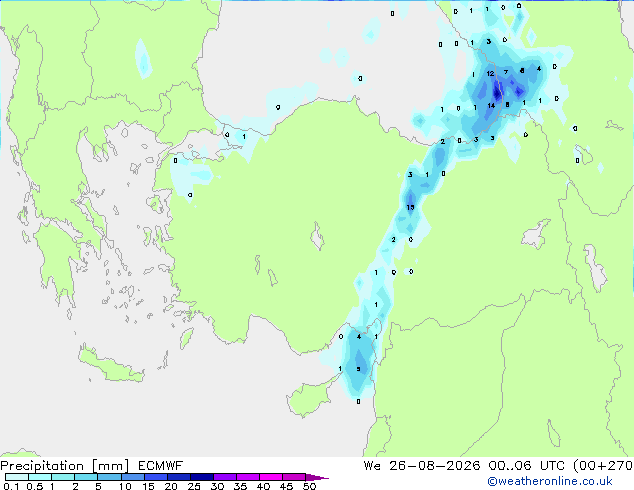Click the '[mm]' unit label

(x=110, y=466)
